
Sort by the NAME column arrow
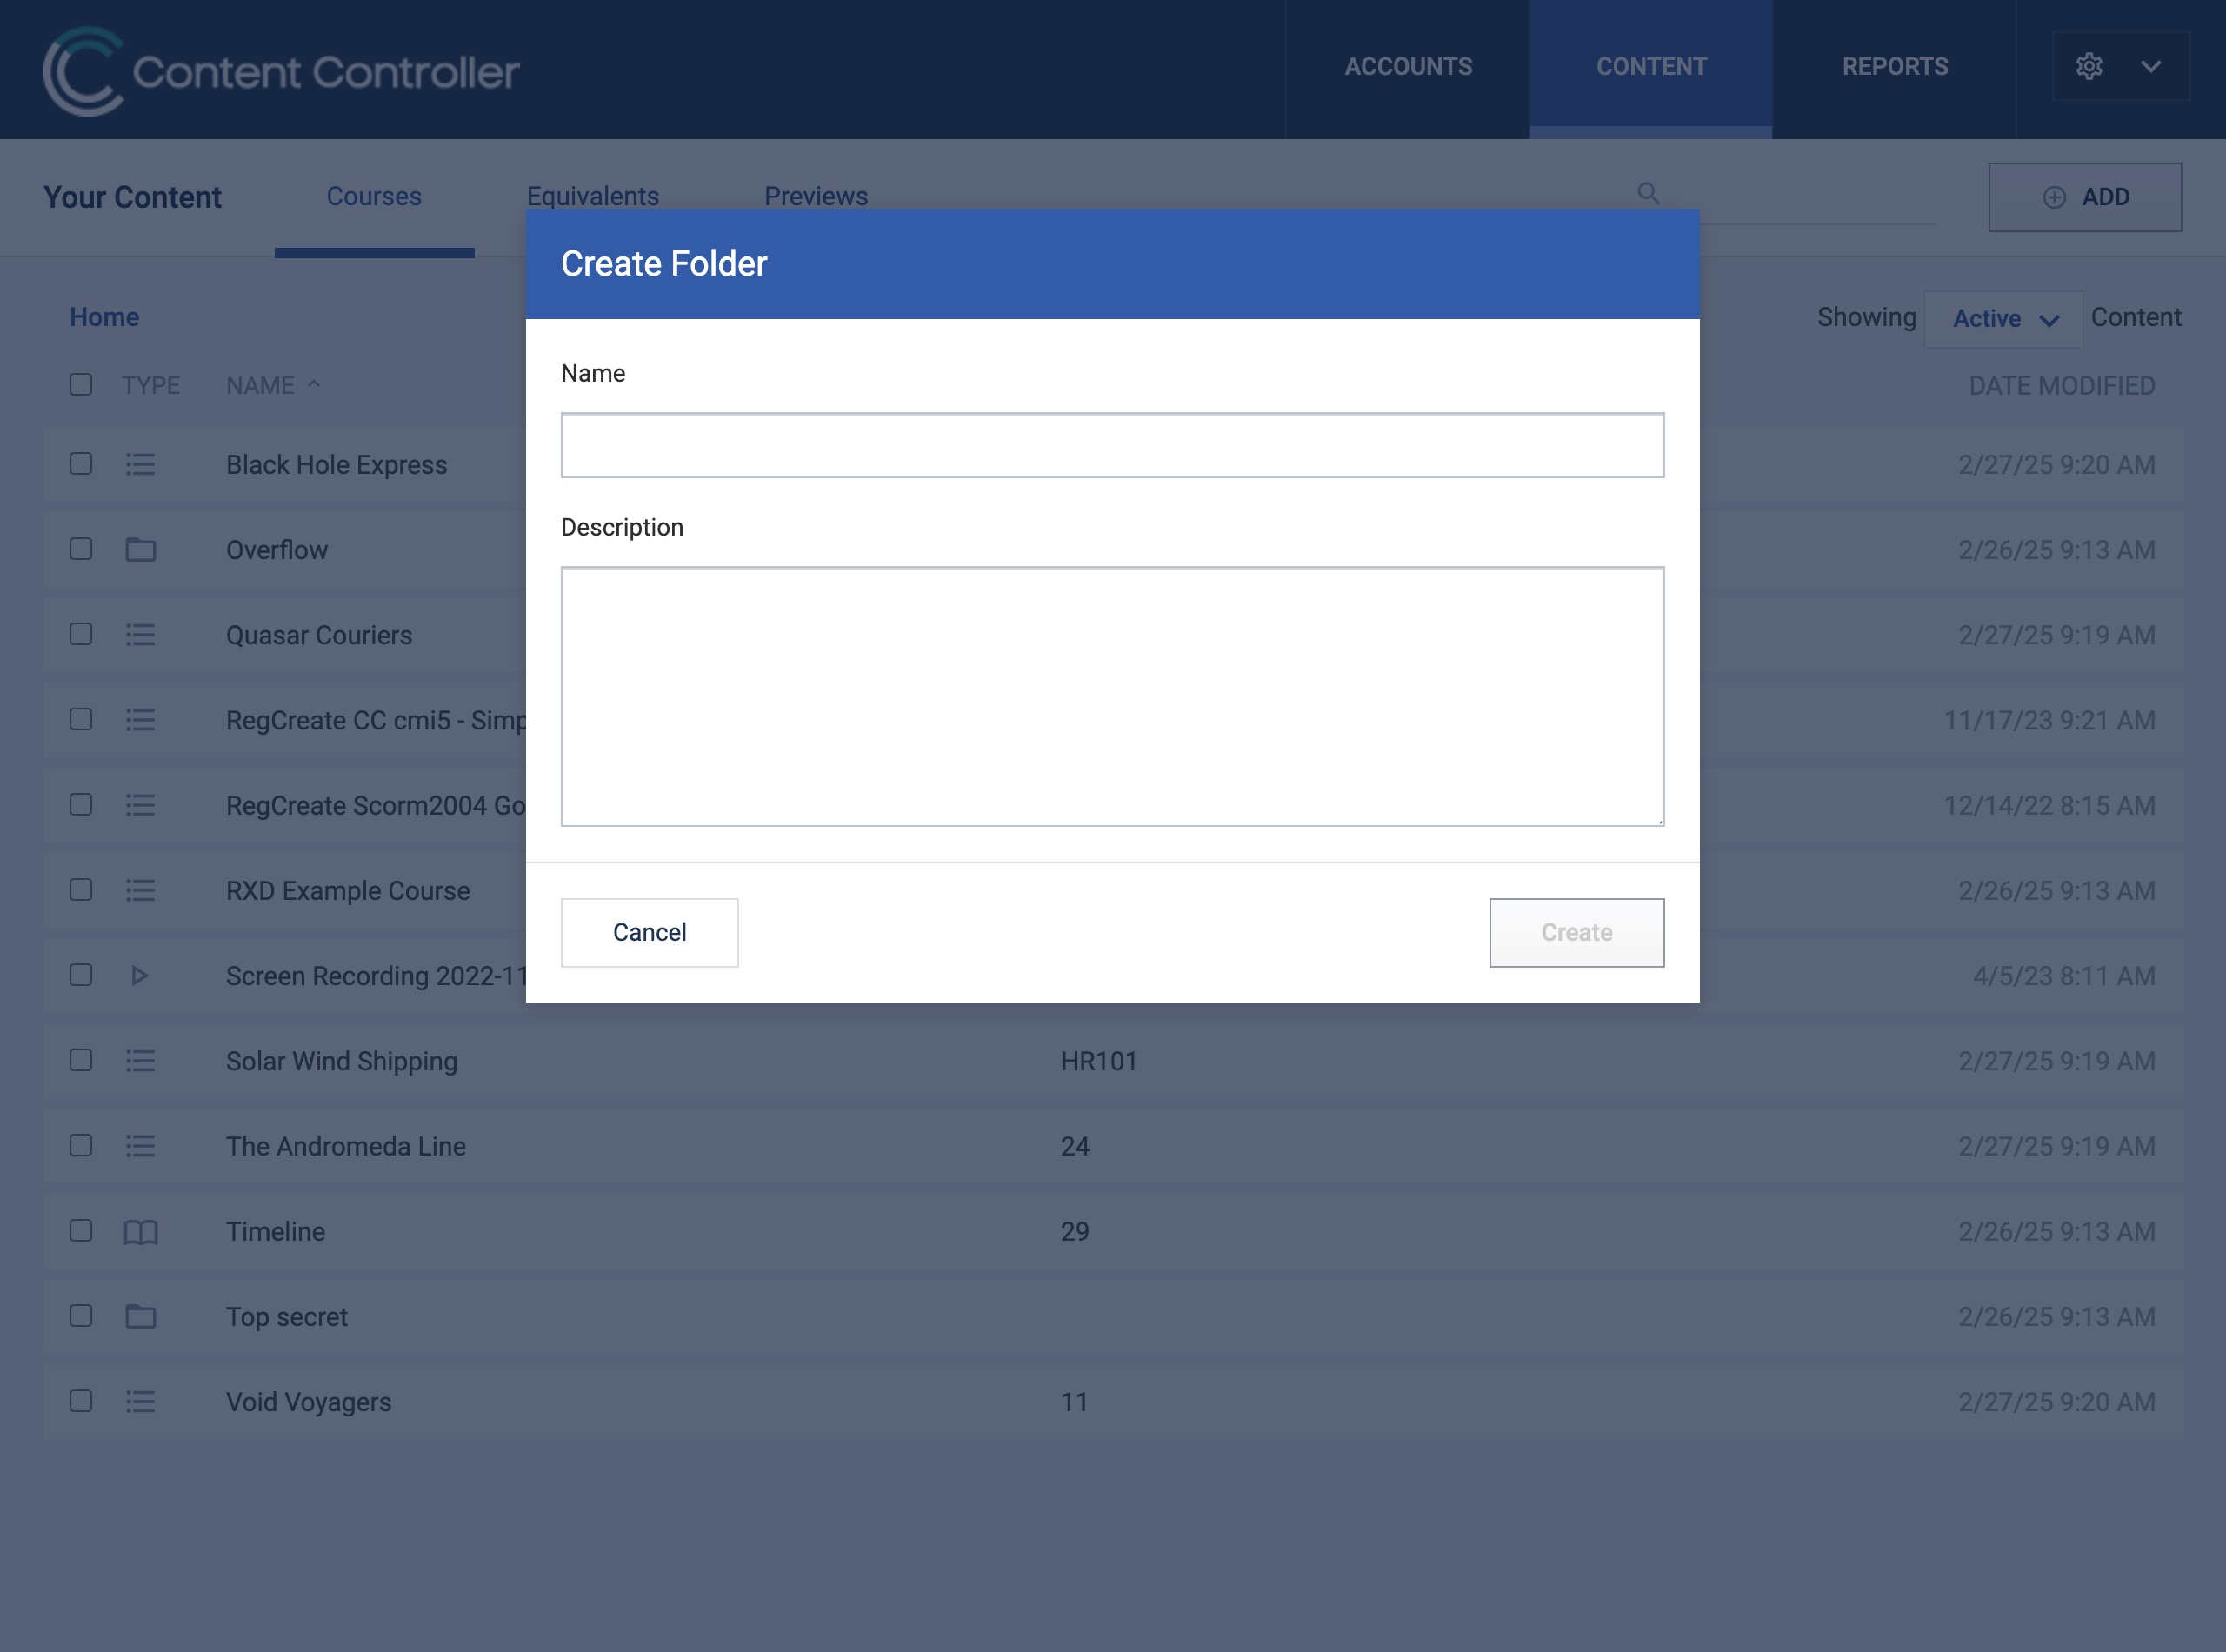[314, 384]
